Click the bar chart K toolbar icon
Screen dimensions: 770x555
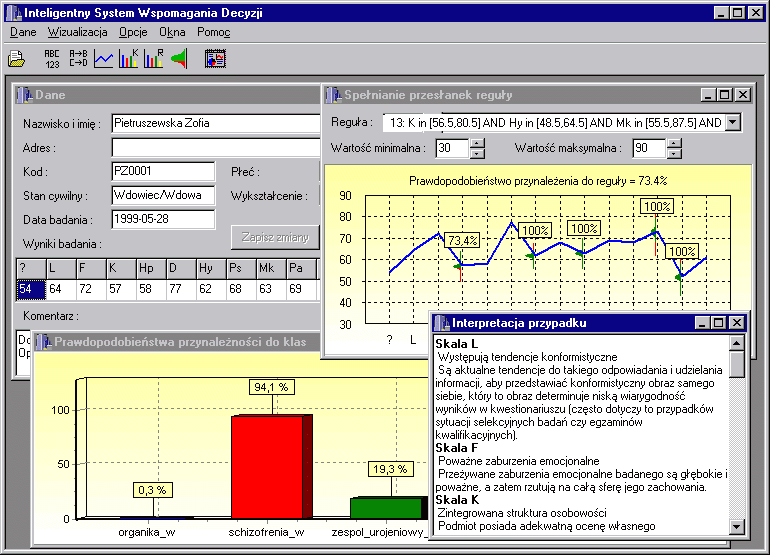tap(129, 59)
